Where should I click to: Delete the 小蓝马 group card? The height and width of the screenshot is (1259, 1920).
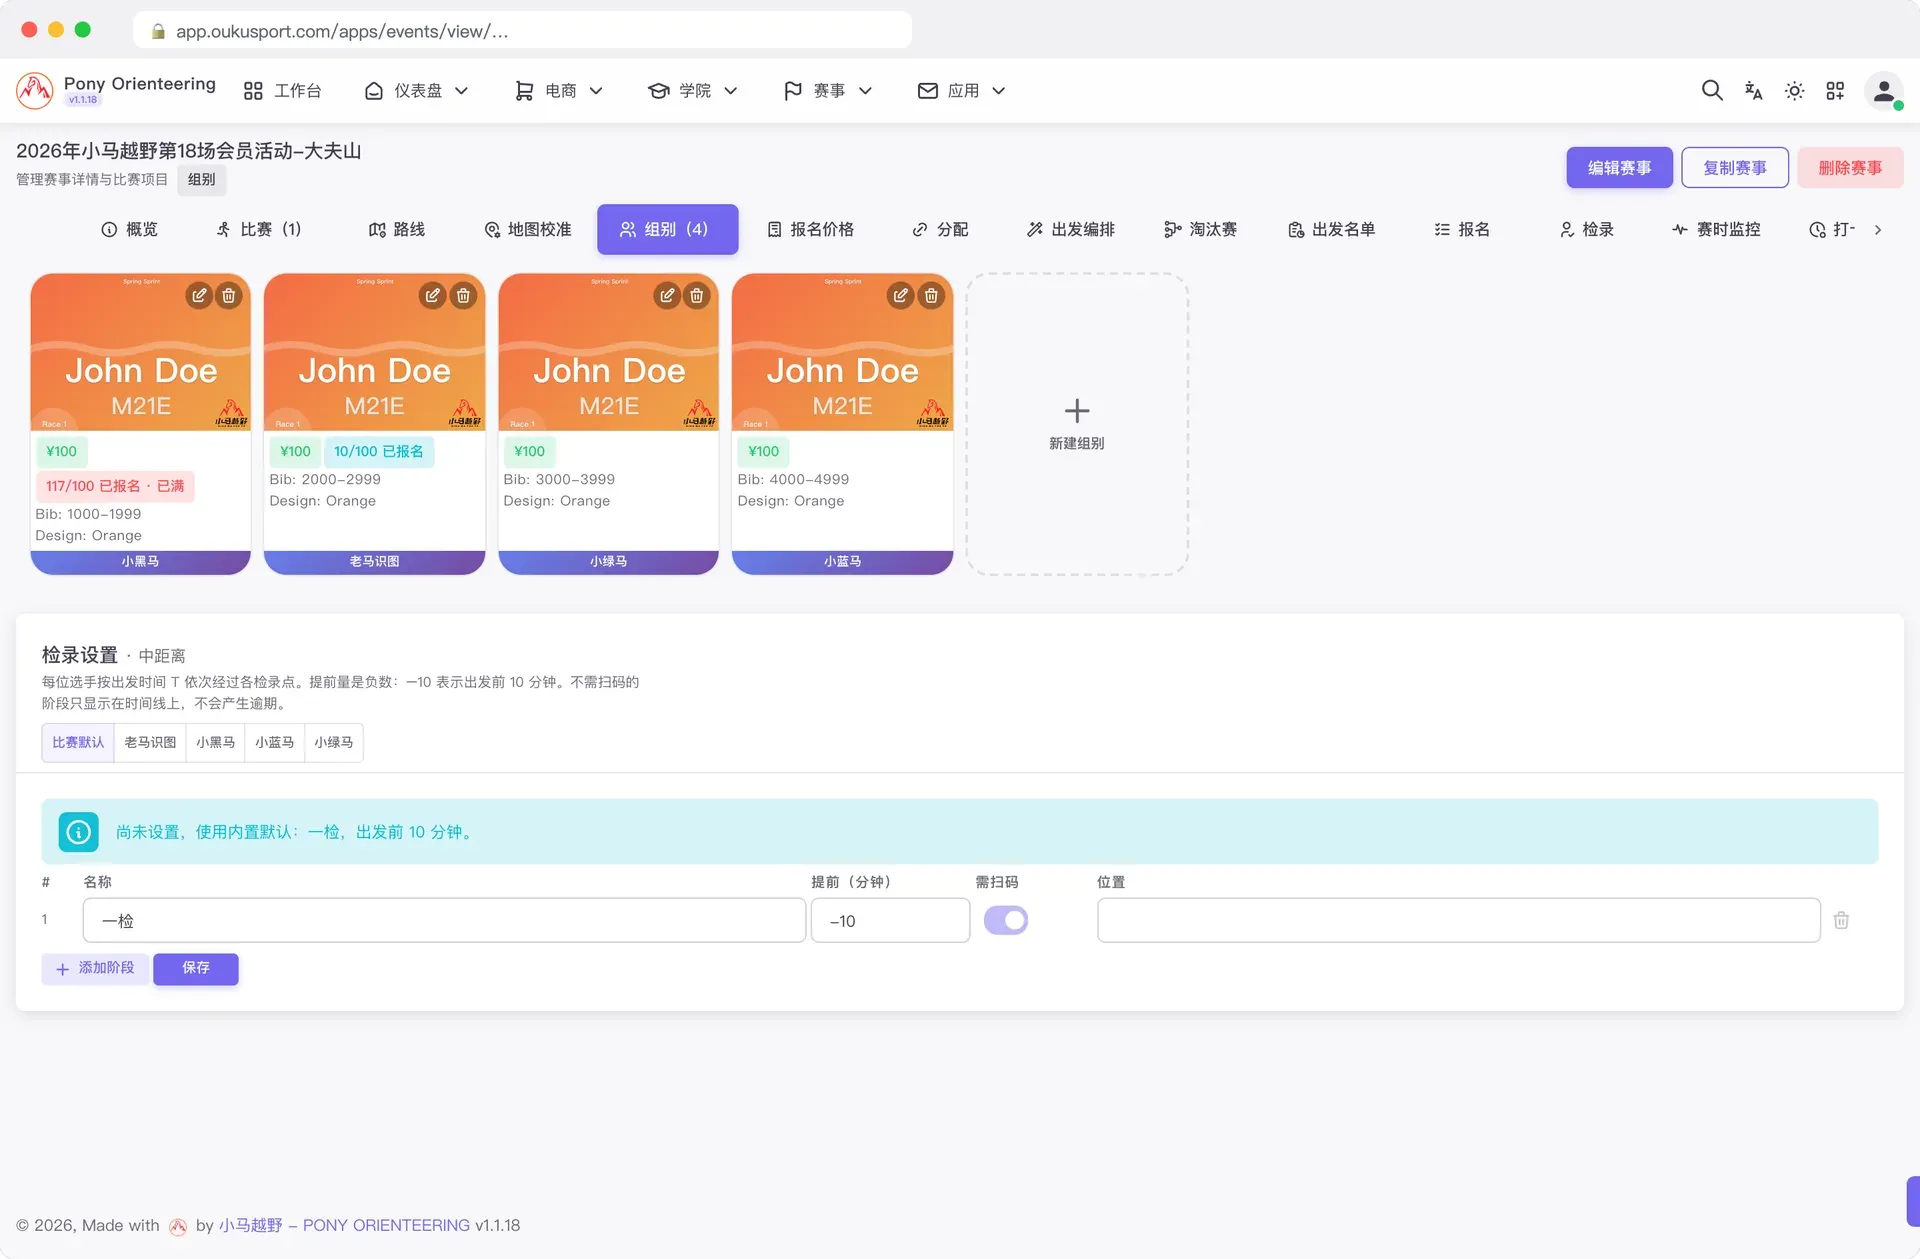pos(931,295)
